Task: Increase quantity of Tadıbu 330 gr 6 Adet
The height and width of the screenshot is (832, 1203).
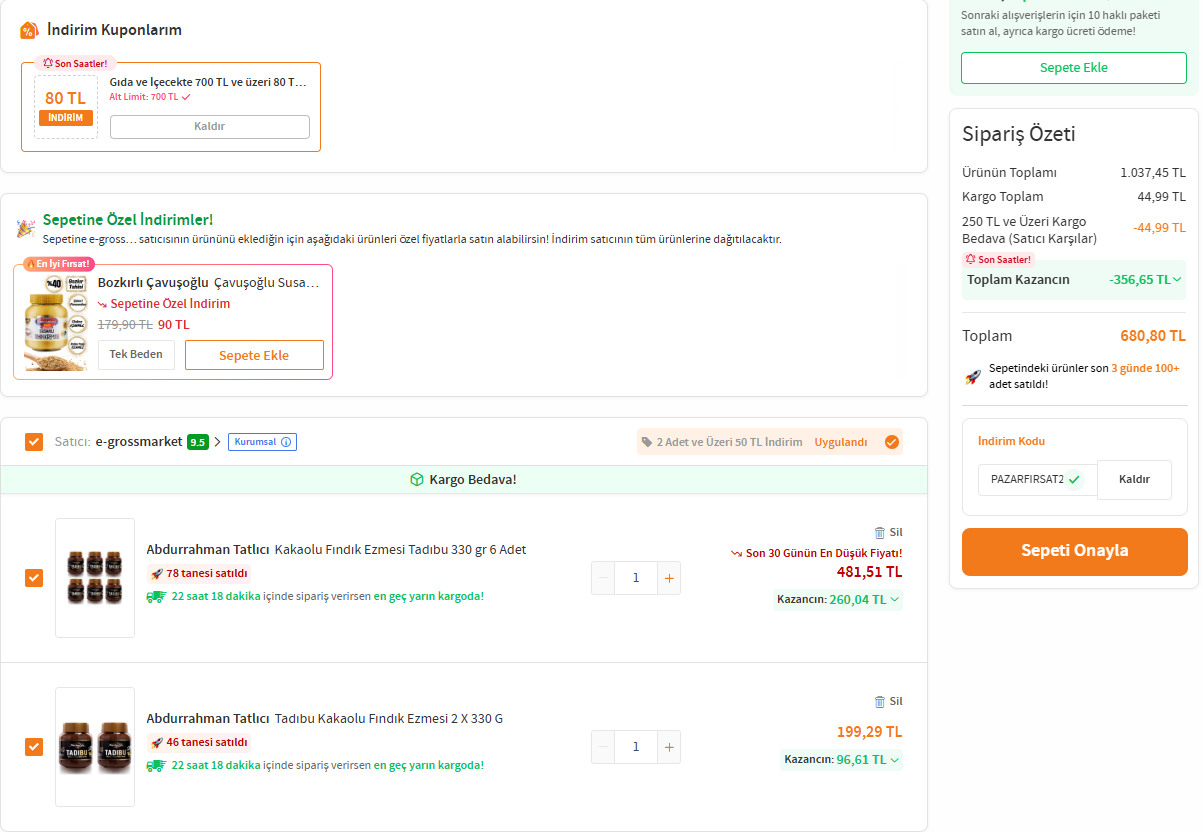Action: tap(669, 578)
